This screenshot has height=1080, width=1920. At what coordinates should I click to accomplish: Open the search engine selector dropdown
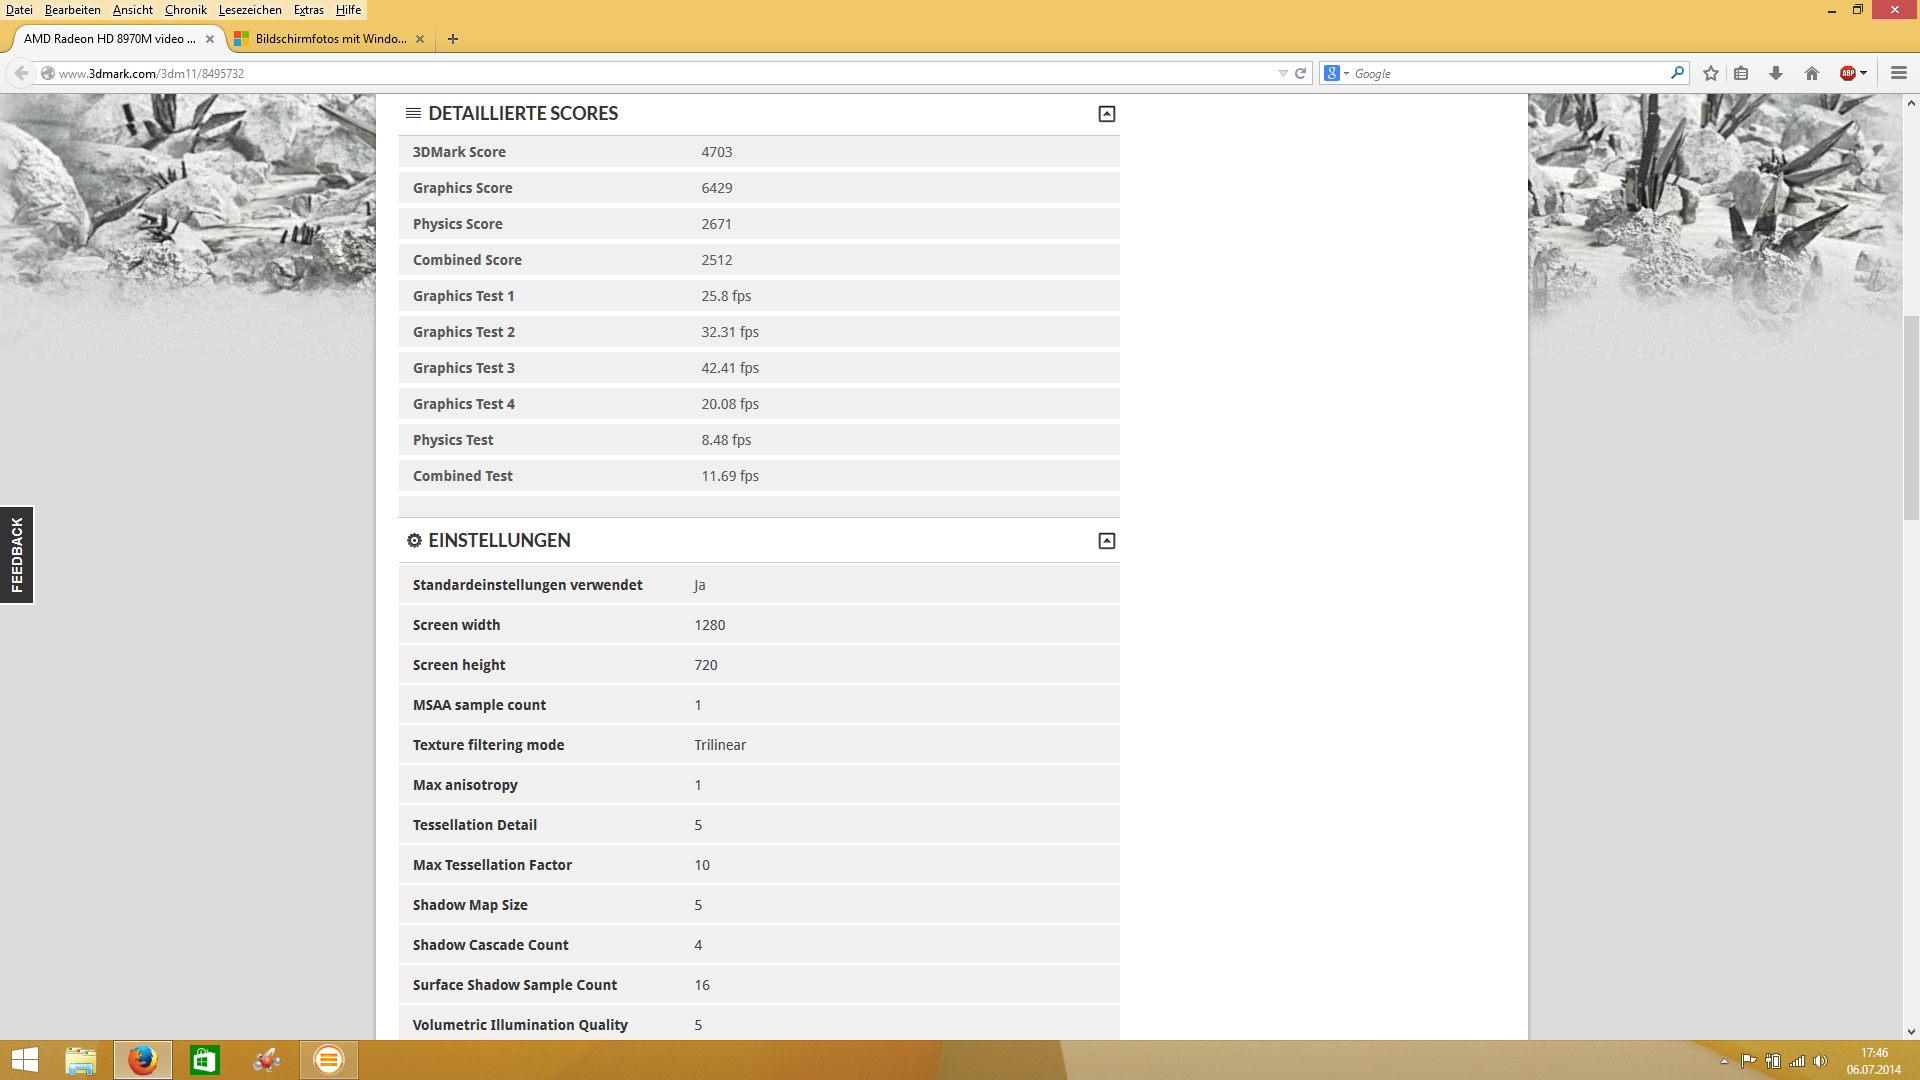(1337, 73)
